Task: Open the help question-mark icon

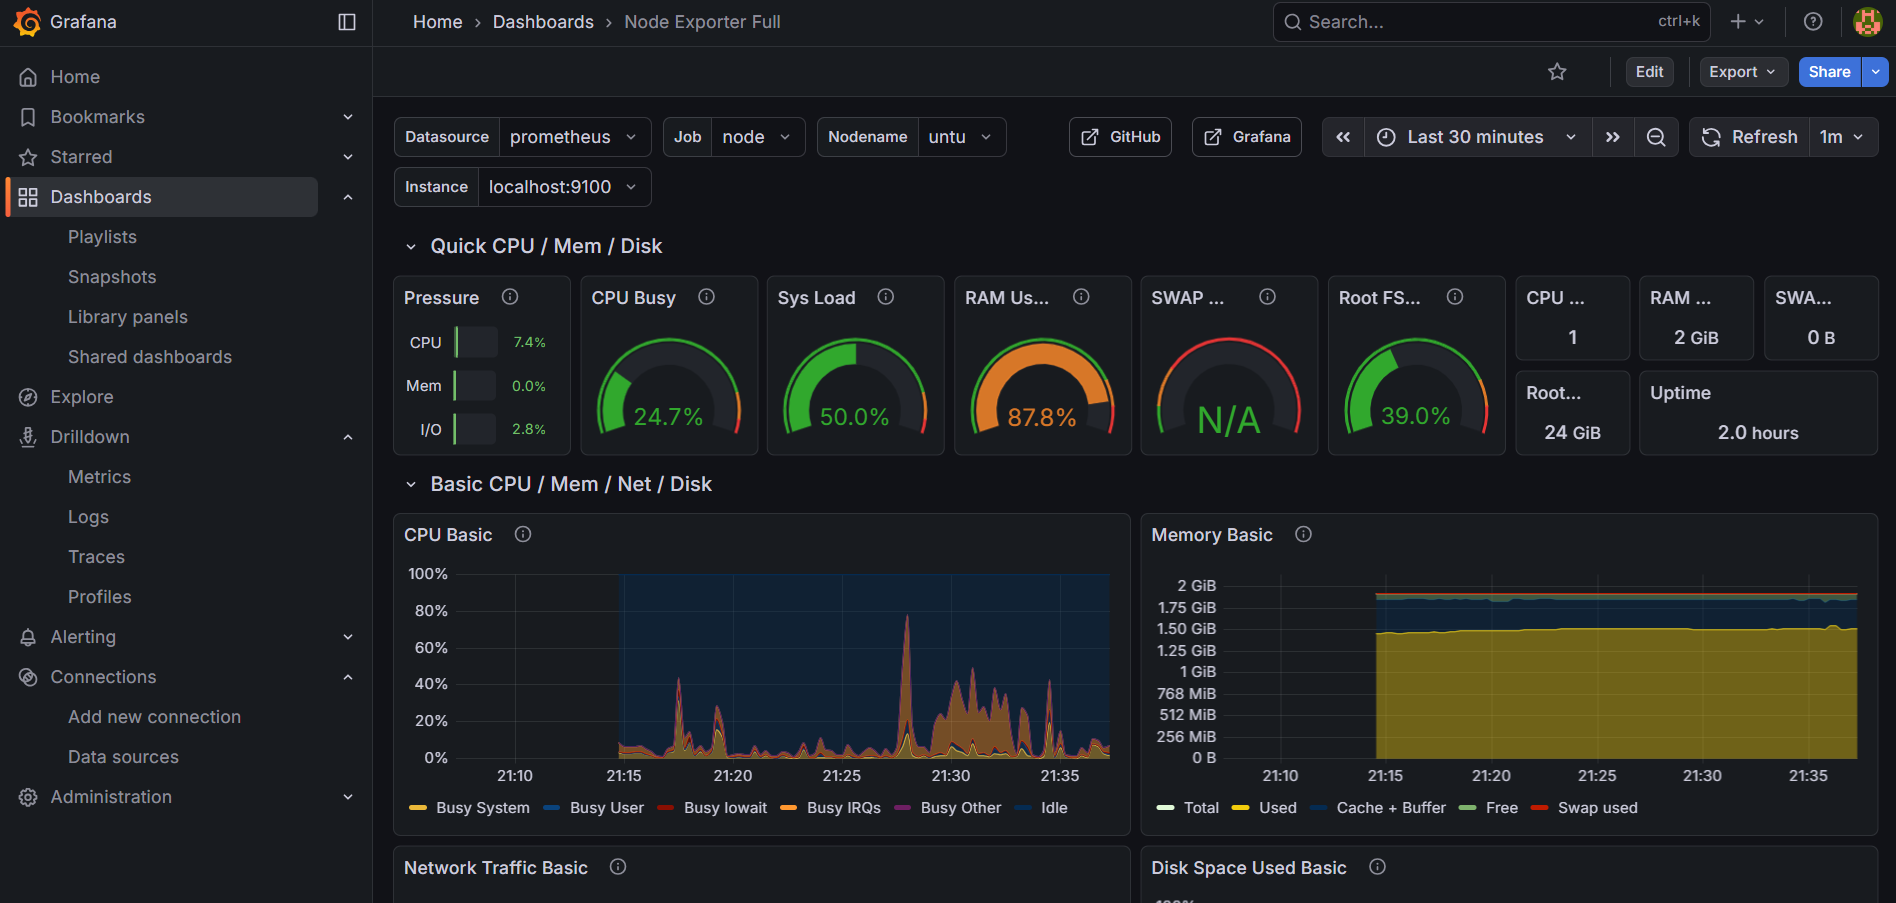Action: click(1813, 22)
